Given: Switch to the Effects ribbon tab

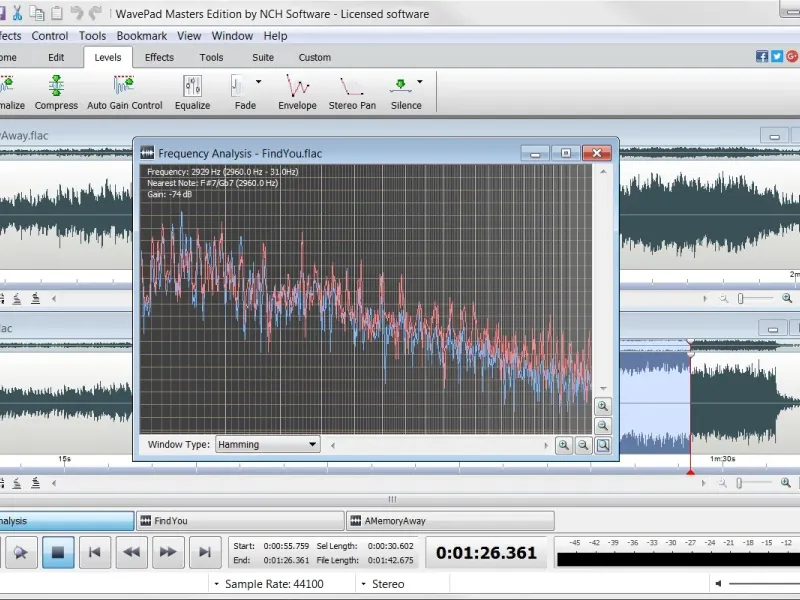Looking at the screenshot, I should [159, 57].
